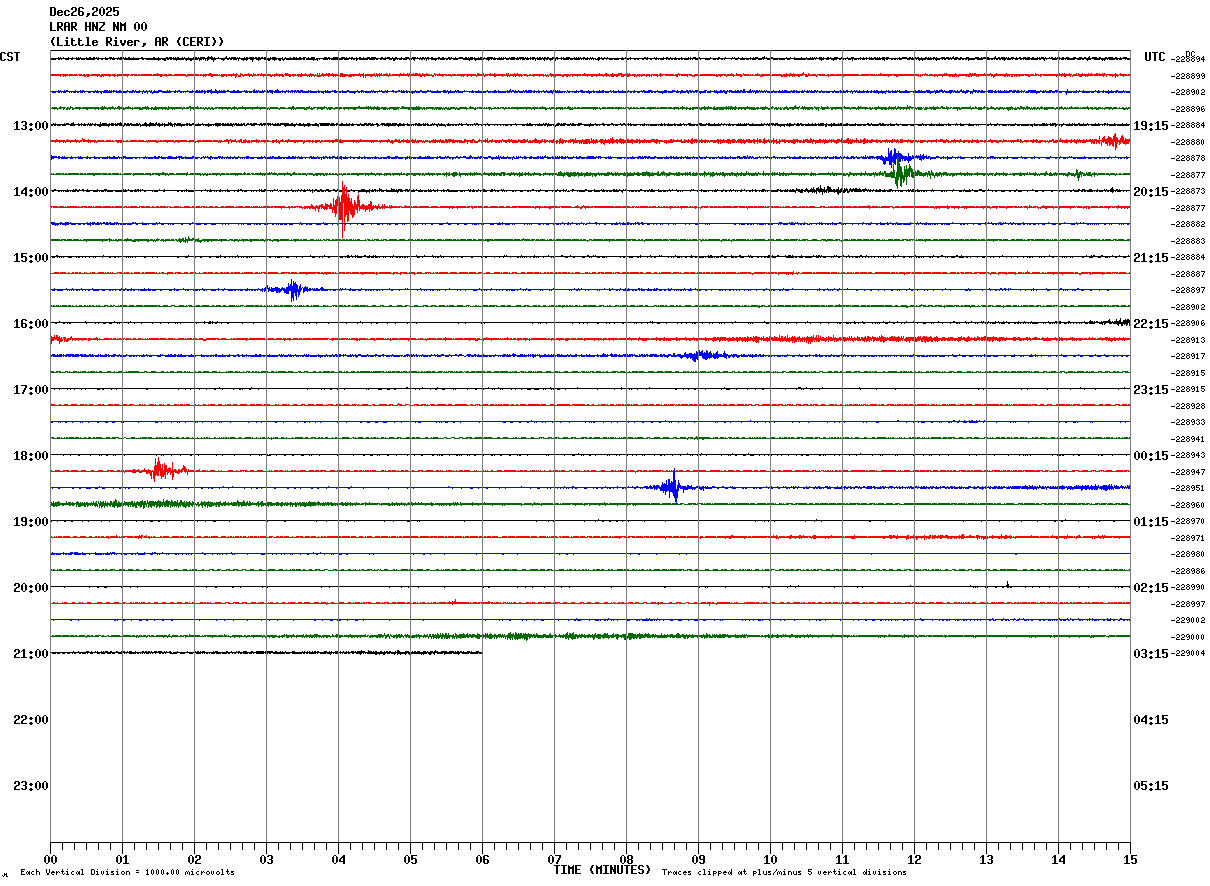Select the 19:00 CST time label

(30, 521)
